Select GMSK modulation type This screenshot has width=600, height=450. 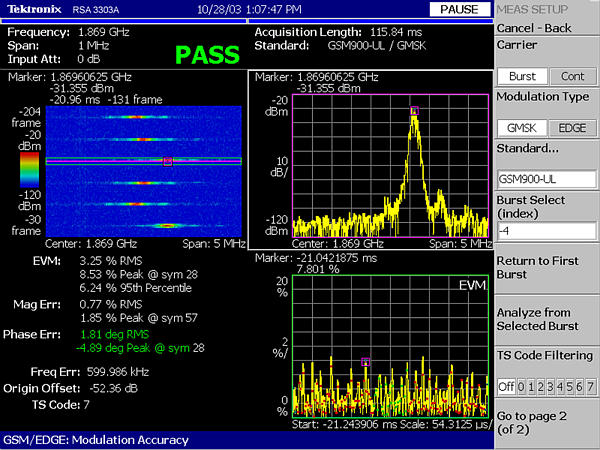click(521, 127)
